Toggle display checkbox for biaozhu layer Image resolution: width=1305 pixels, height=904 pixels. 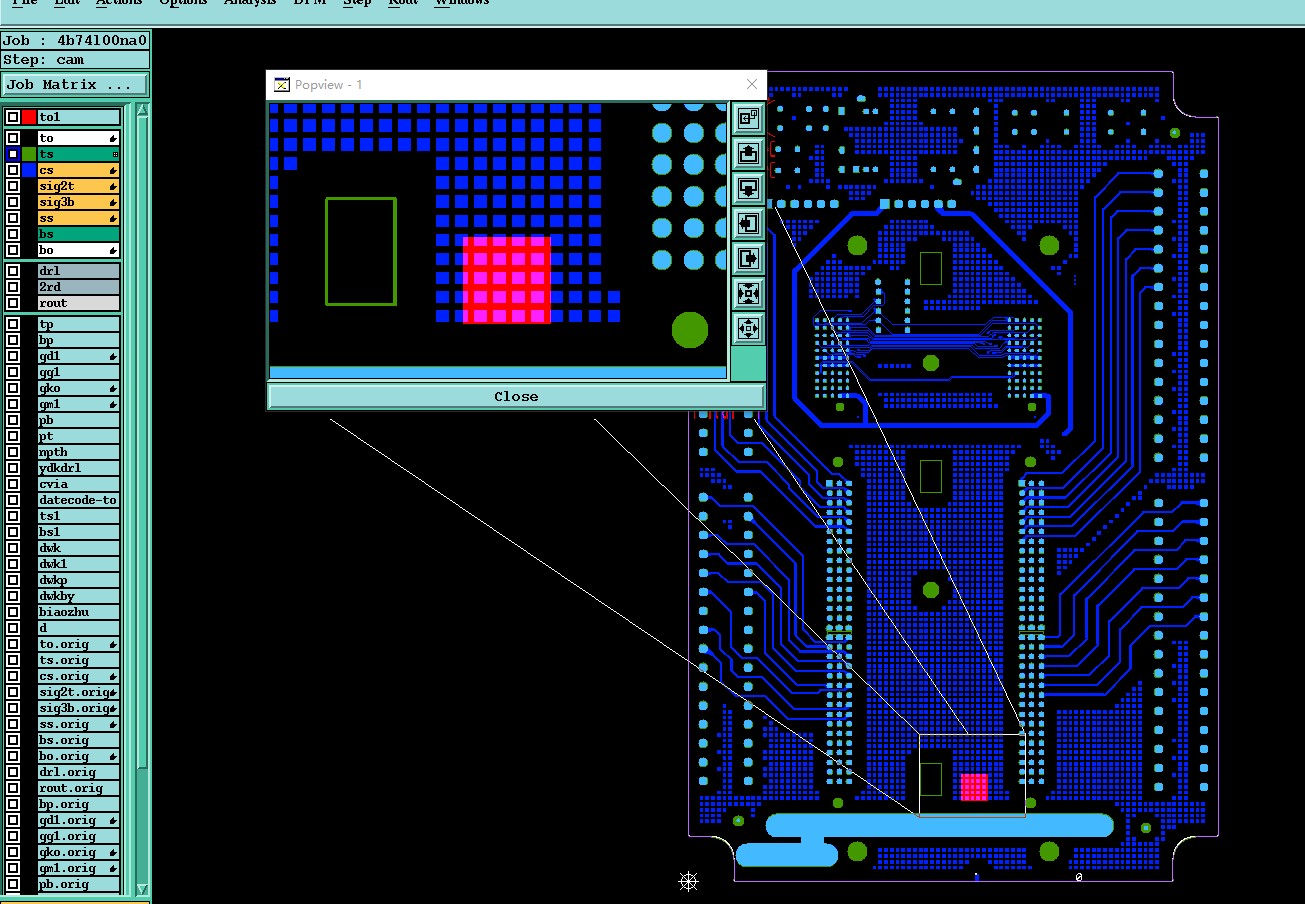(x=13, y=612)
